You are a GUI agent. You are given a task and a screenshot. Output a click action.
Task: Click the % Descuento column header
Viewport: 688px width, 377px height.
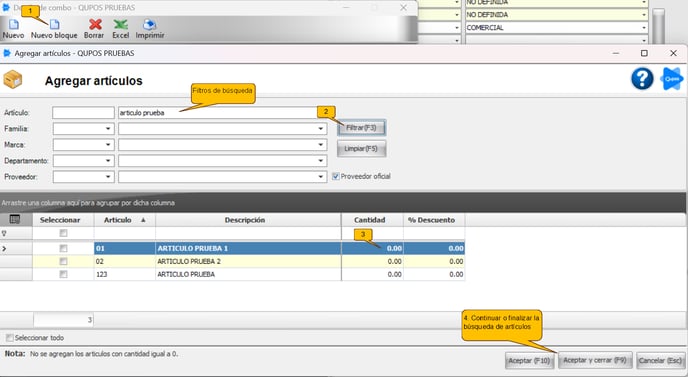point(434,220)
